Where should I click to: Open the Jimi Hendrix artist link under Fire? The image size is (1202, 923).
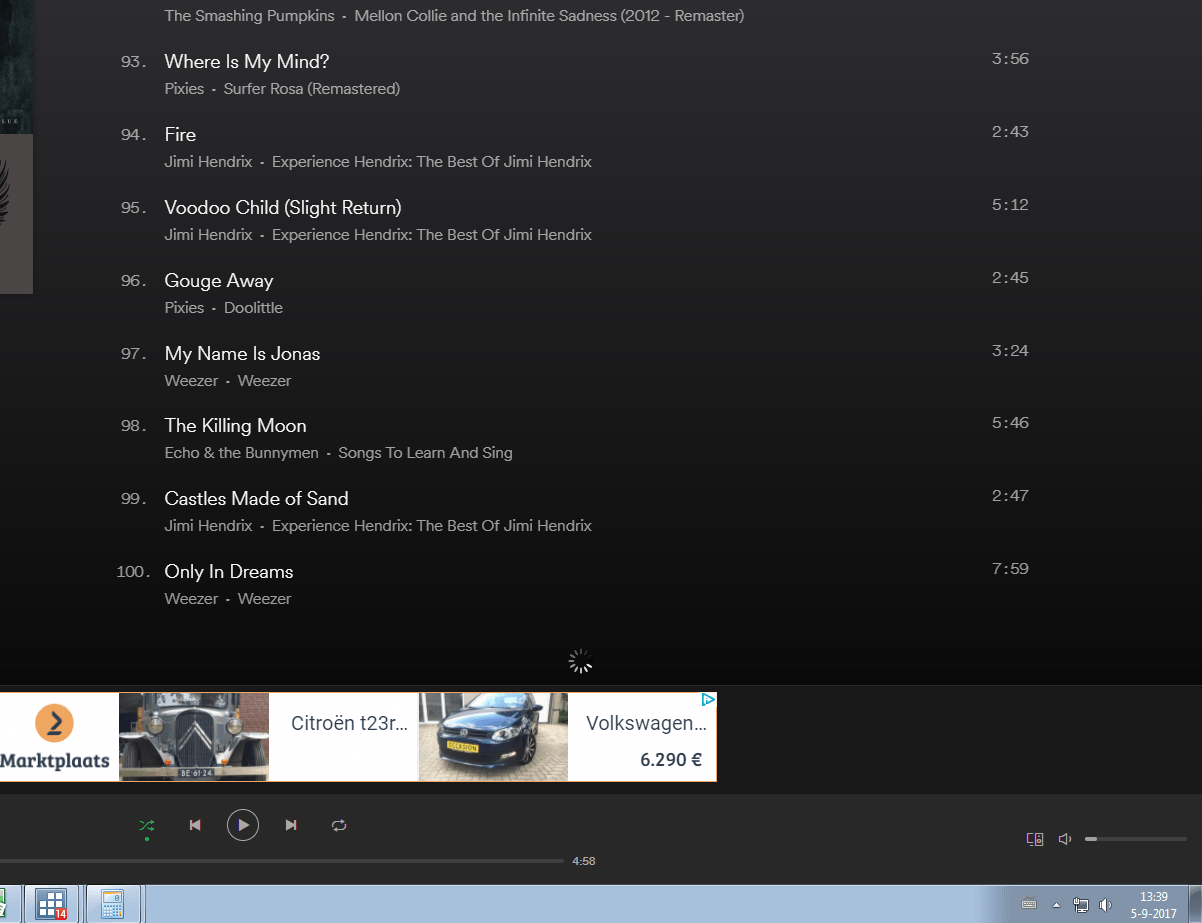[209, 162]
